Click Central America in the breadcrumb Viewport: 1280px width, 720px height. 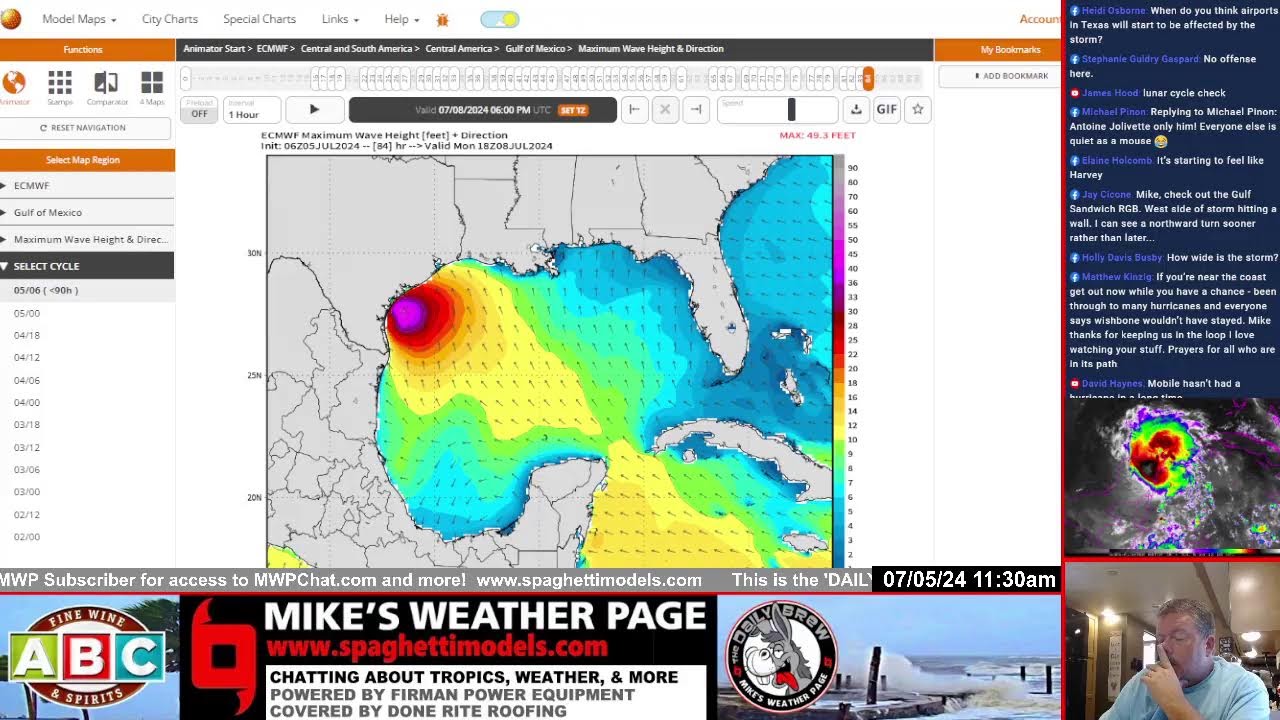point(459,48)
